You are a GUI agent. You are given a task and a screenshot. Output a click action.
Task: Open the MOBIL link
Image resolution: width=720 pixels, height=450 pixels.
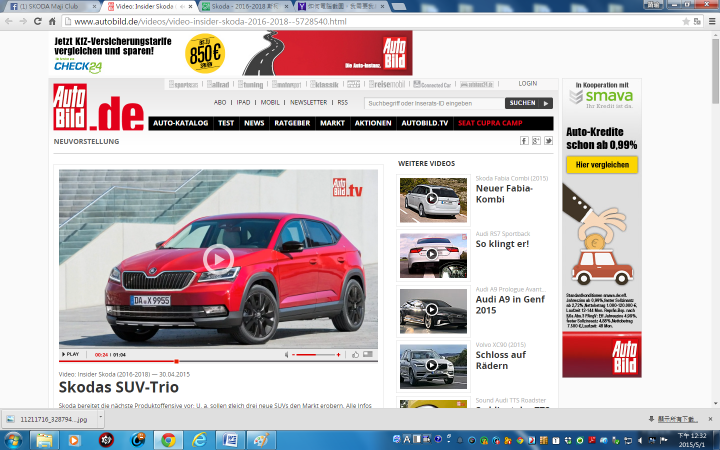270,102
